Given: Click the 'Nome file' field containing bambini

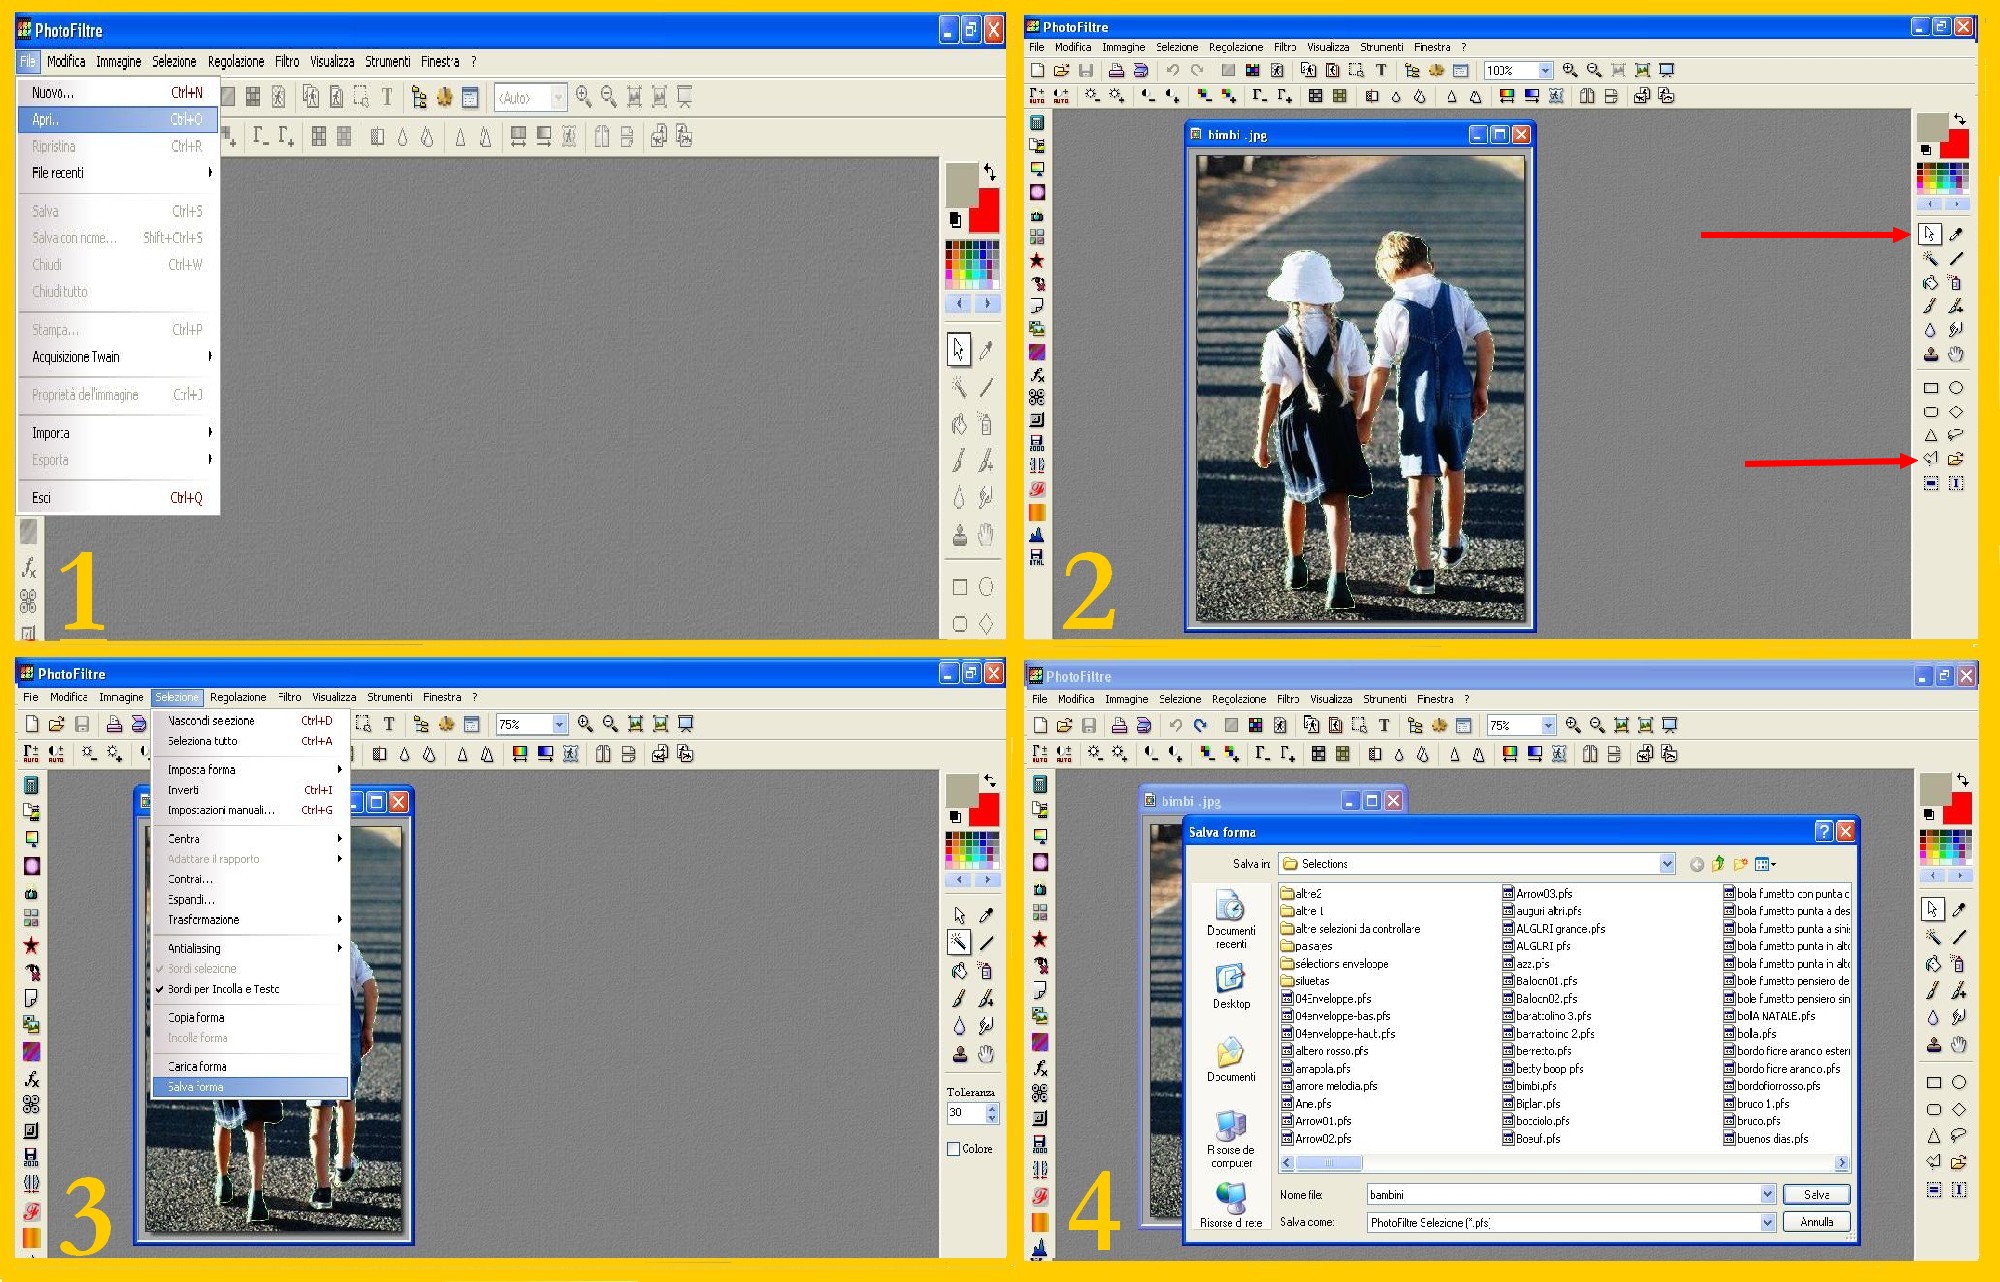Looking at the screenshot, I should (1563, 1195).
